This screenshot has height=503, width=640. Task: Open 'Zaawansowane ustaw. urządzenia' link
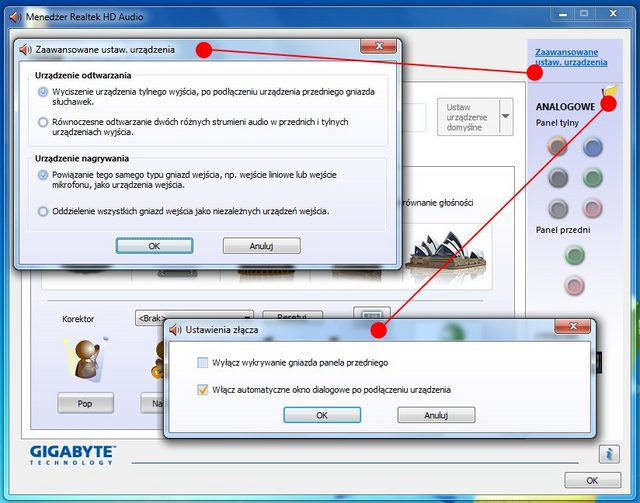click(x=567, y=57)
